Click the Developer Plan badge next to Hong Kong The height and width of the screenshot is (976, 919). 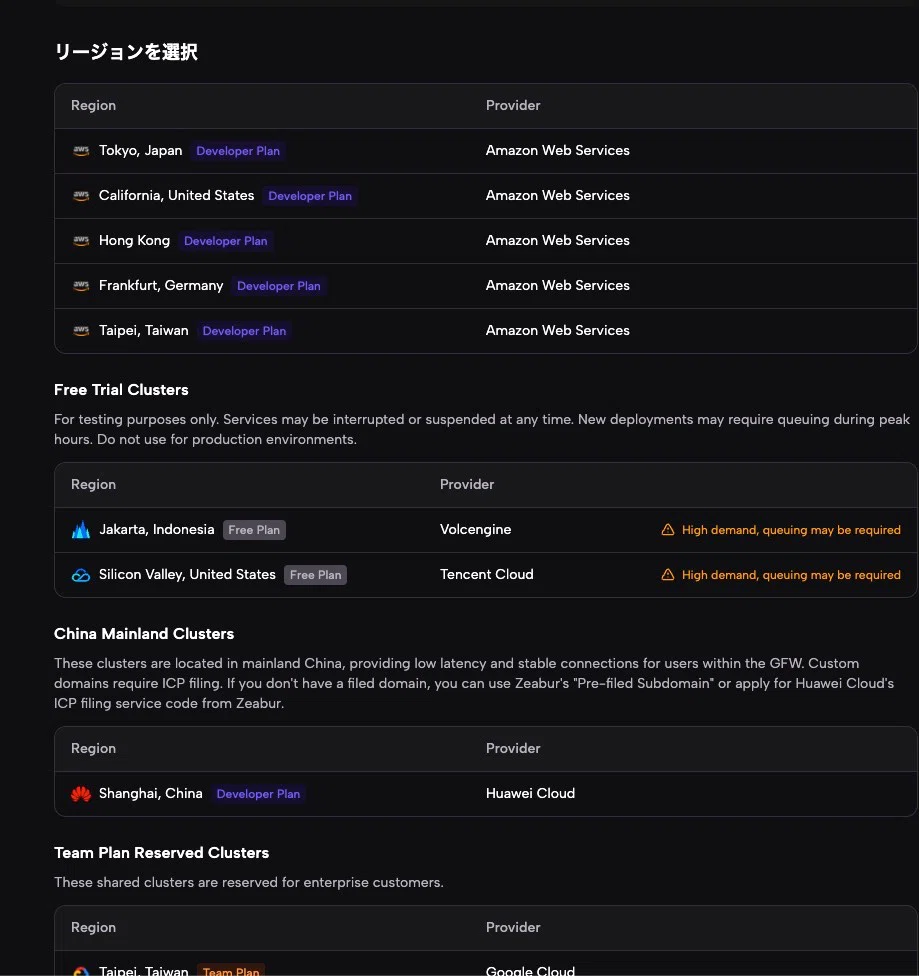coord(225,241)
